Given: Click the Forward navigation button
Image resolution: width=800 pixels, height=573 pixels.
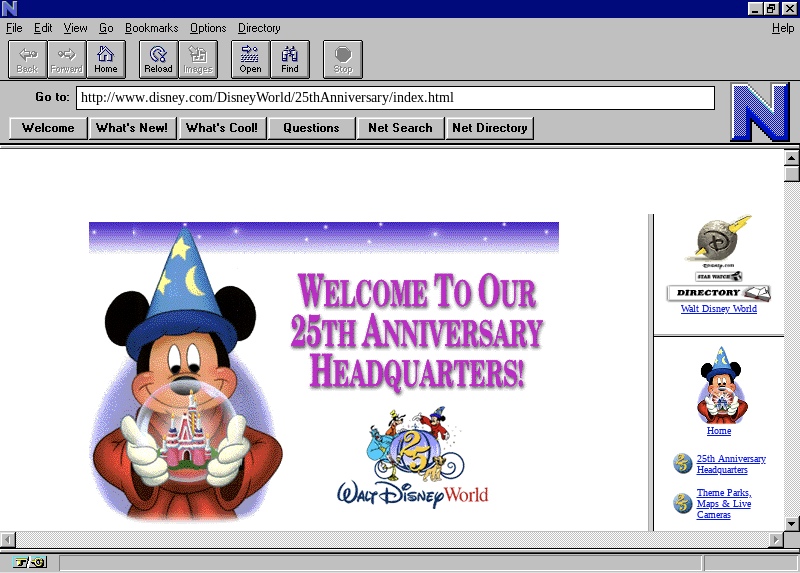Looking at the screenshot, I should pos(67,59).
